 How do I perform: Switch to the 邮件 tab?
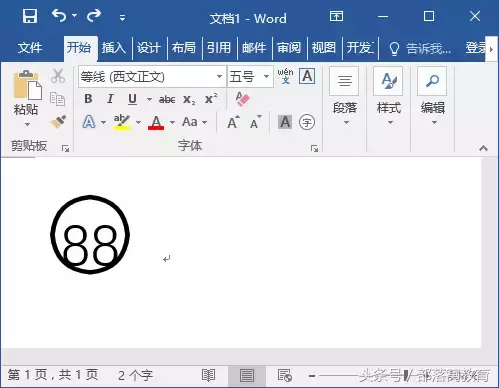pyautogui.click(x=254, y=48)
